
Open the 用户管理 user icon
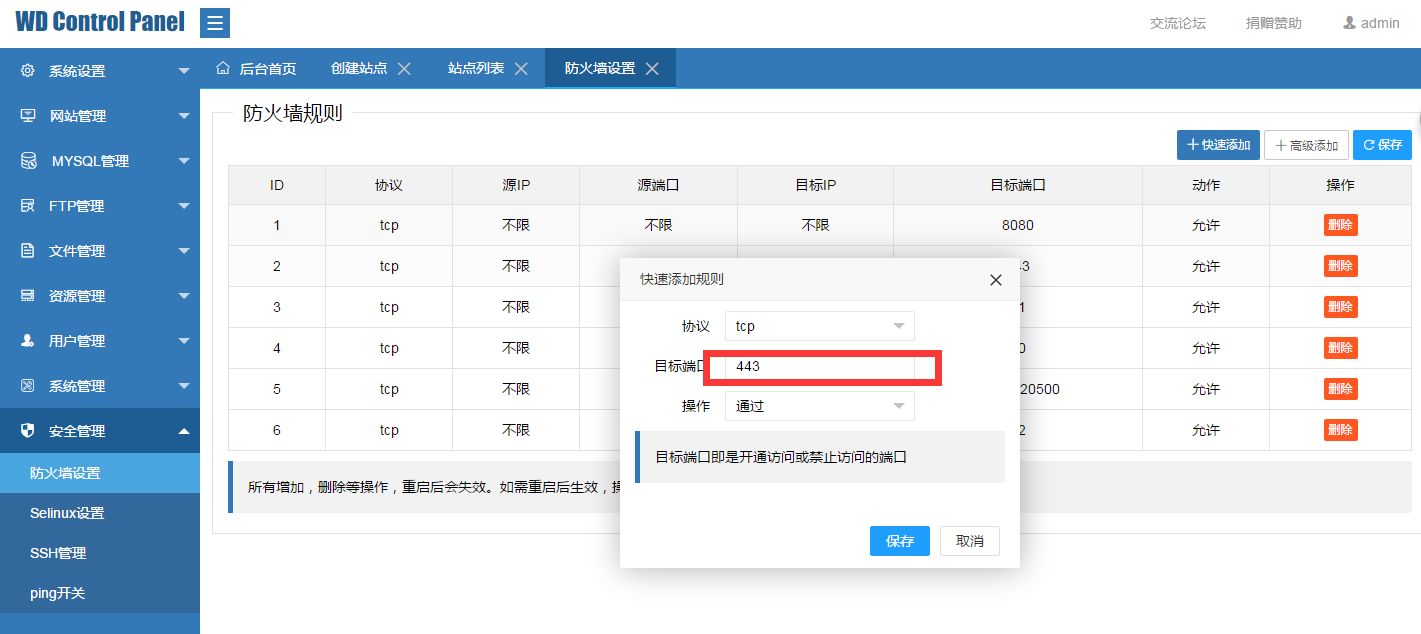click(29, 340)
